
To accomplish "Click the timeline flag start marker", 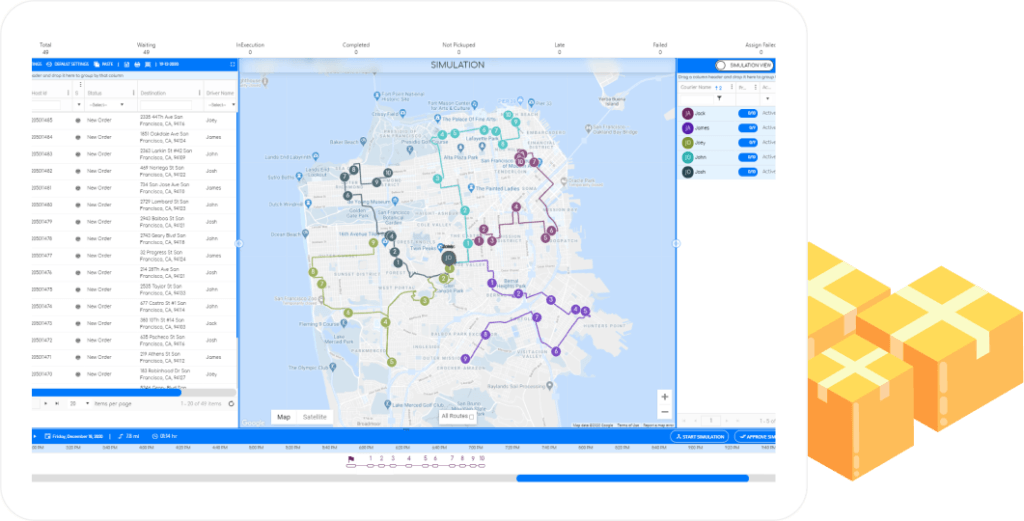I will pyautogui.click(x=351, y=460).
